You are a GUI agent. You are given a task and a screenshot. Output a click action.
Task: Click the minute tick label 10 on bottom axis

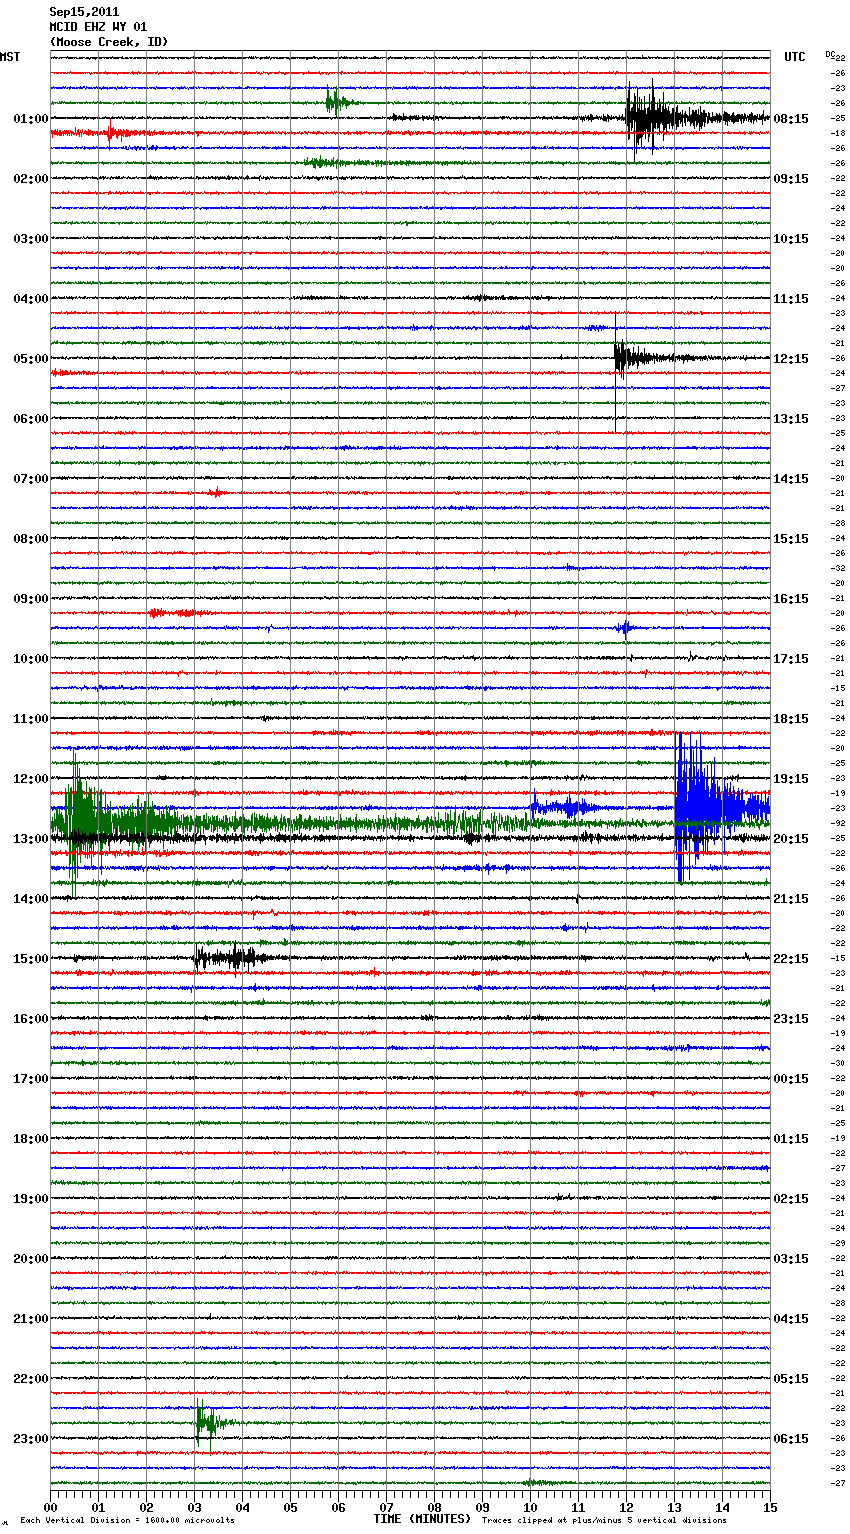point(530,1507)
